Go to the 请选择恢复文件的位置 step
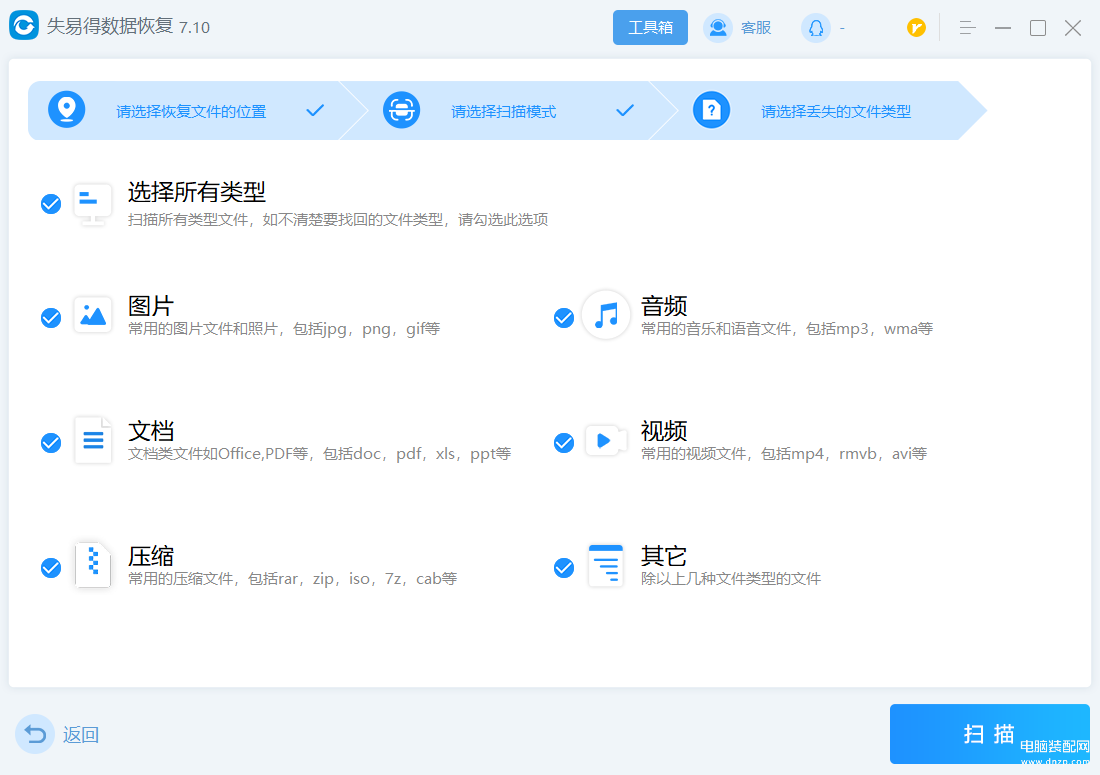Screen dimensions: 1100x775 tap(191, 111)
